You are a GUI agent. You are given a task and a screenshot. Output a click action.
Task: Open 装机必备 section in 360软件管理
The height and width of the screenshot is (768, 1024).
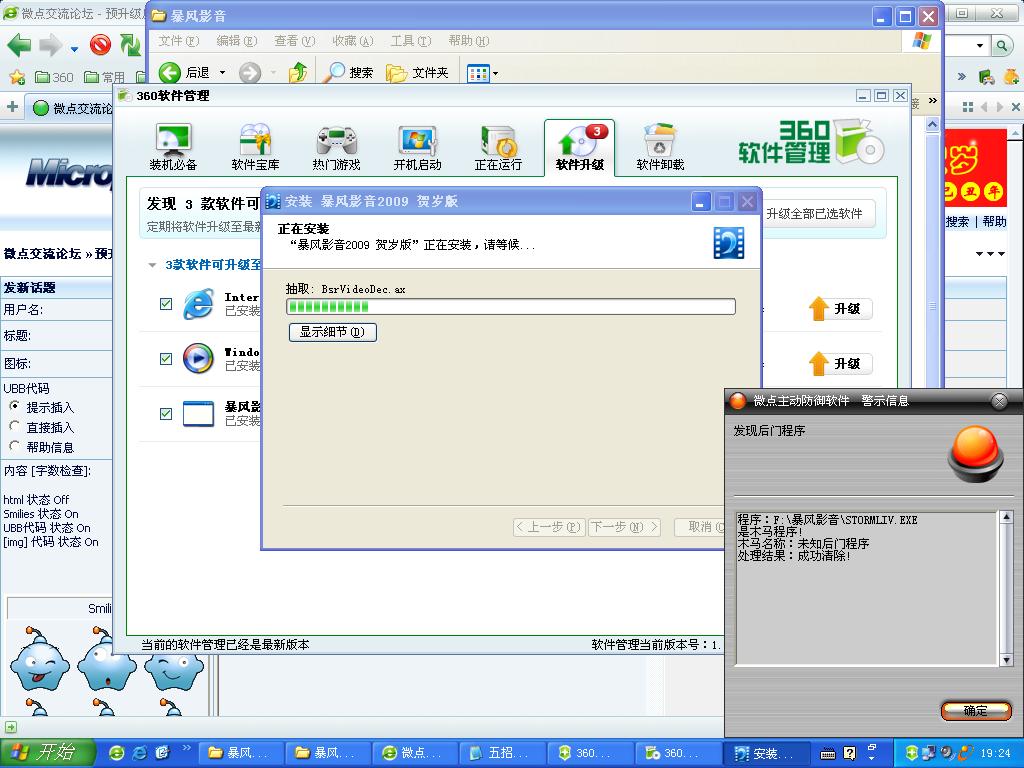pyautogui.click(x=173, y=148)
